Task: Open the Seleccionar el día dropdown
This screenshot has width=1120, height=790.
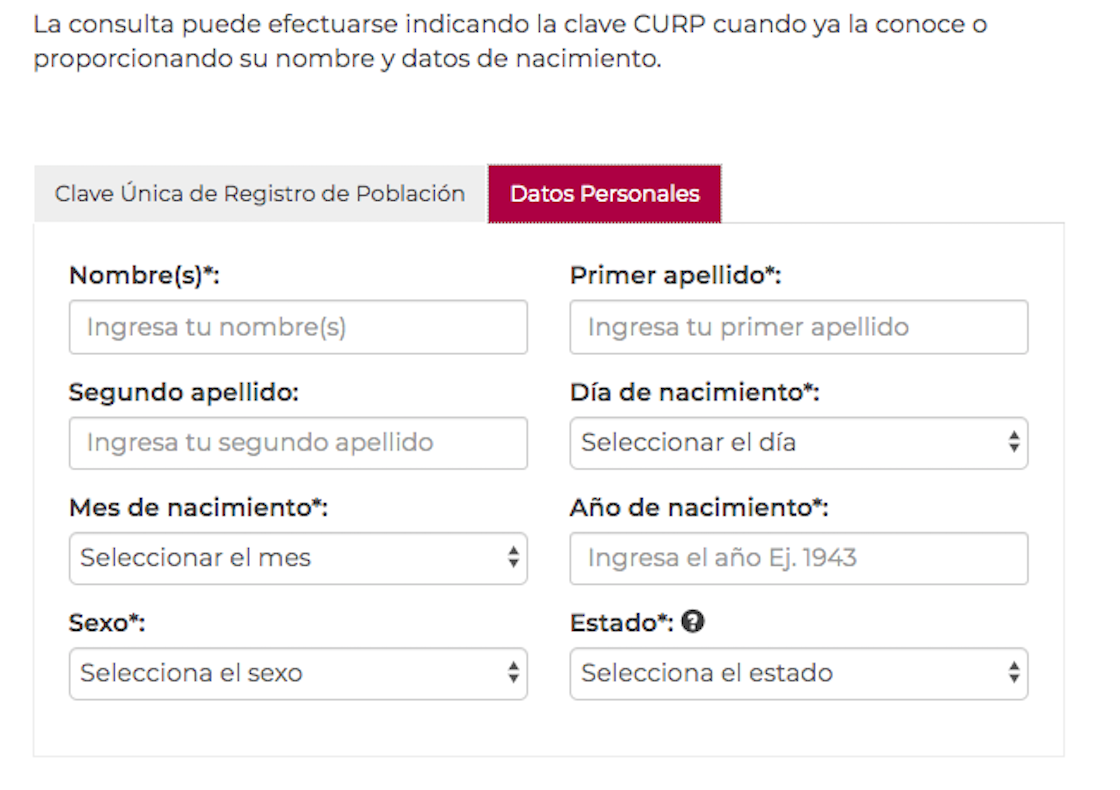Action: (798, 443)
